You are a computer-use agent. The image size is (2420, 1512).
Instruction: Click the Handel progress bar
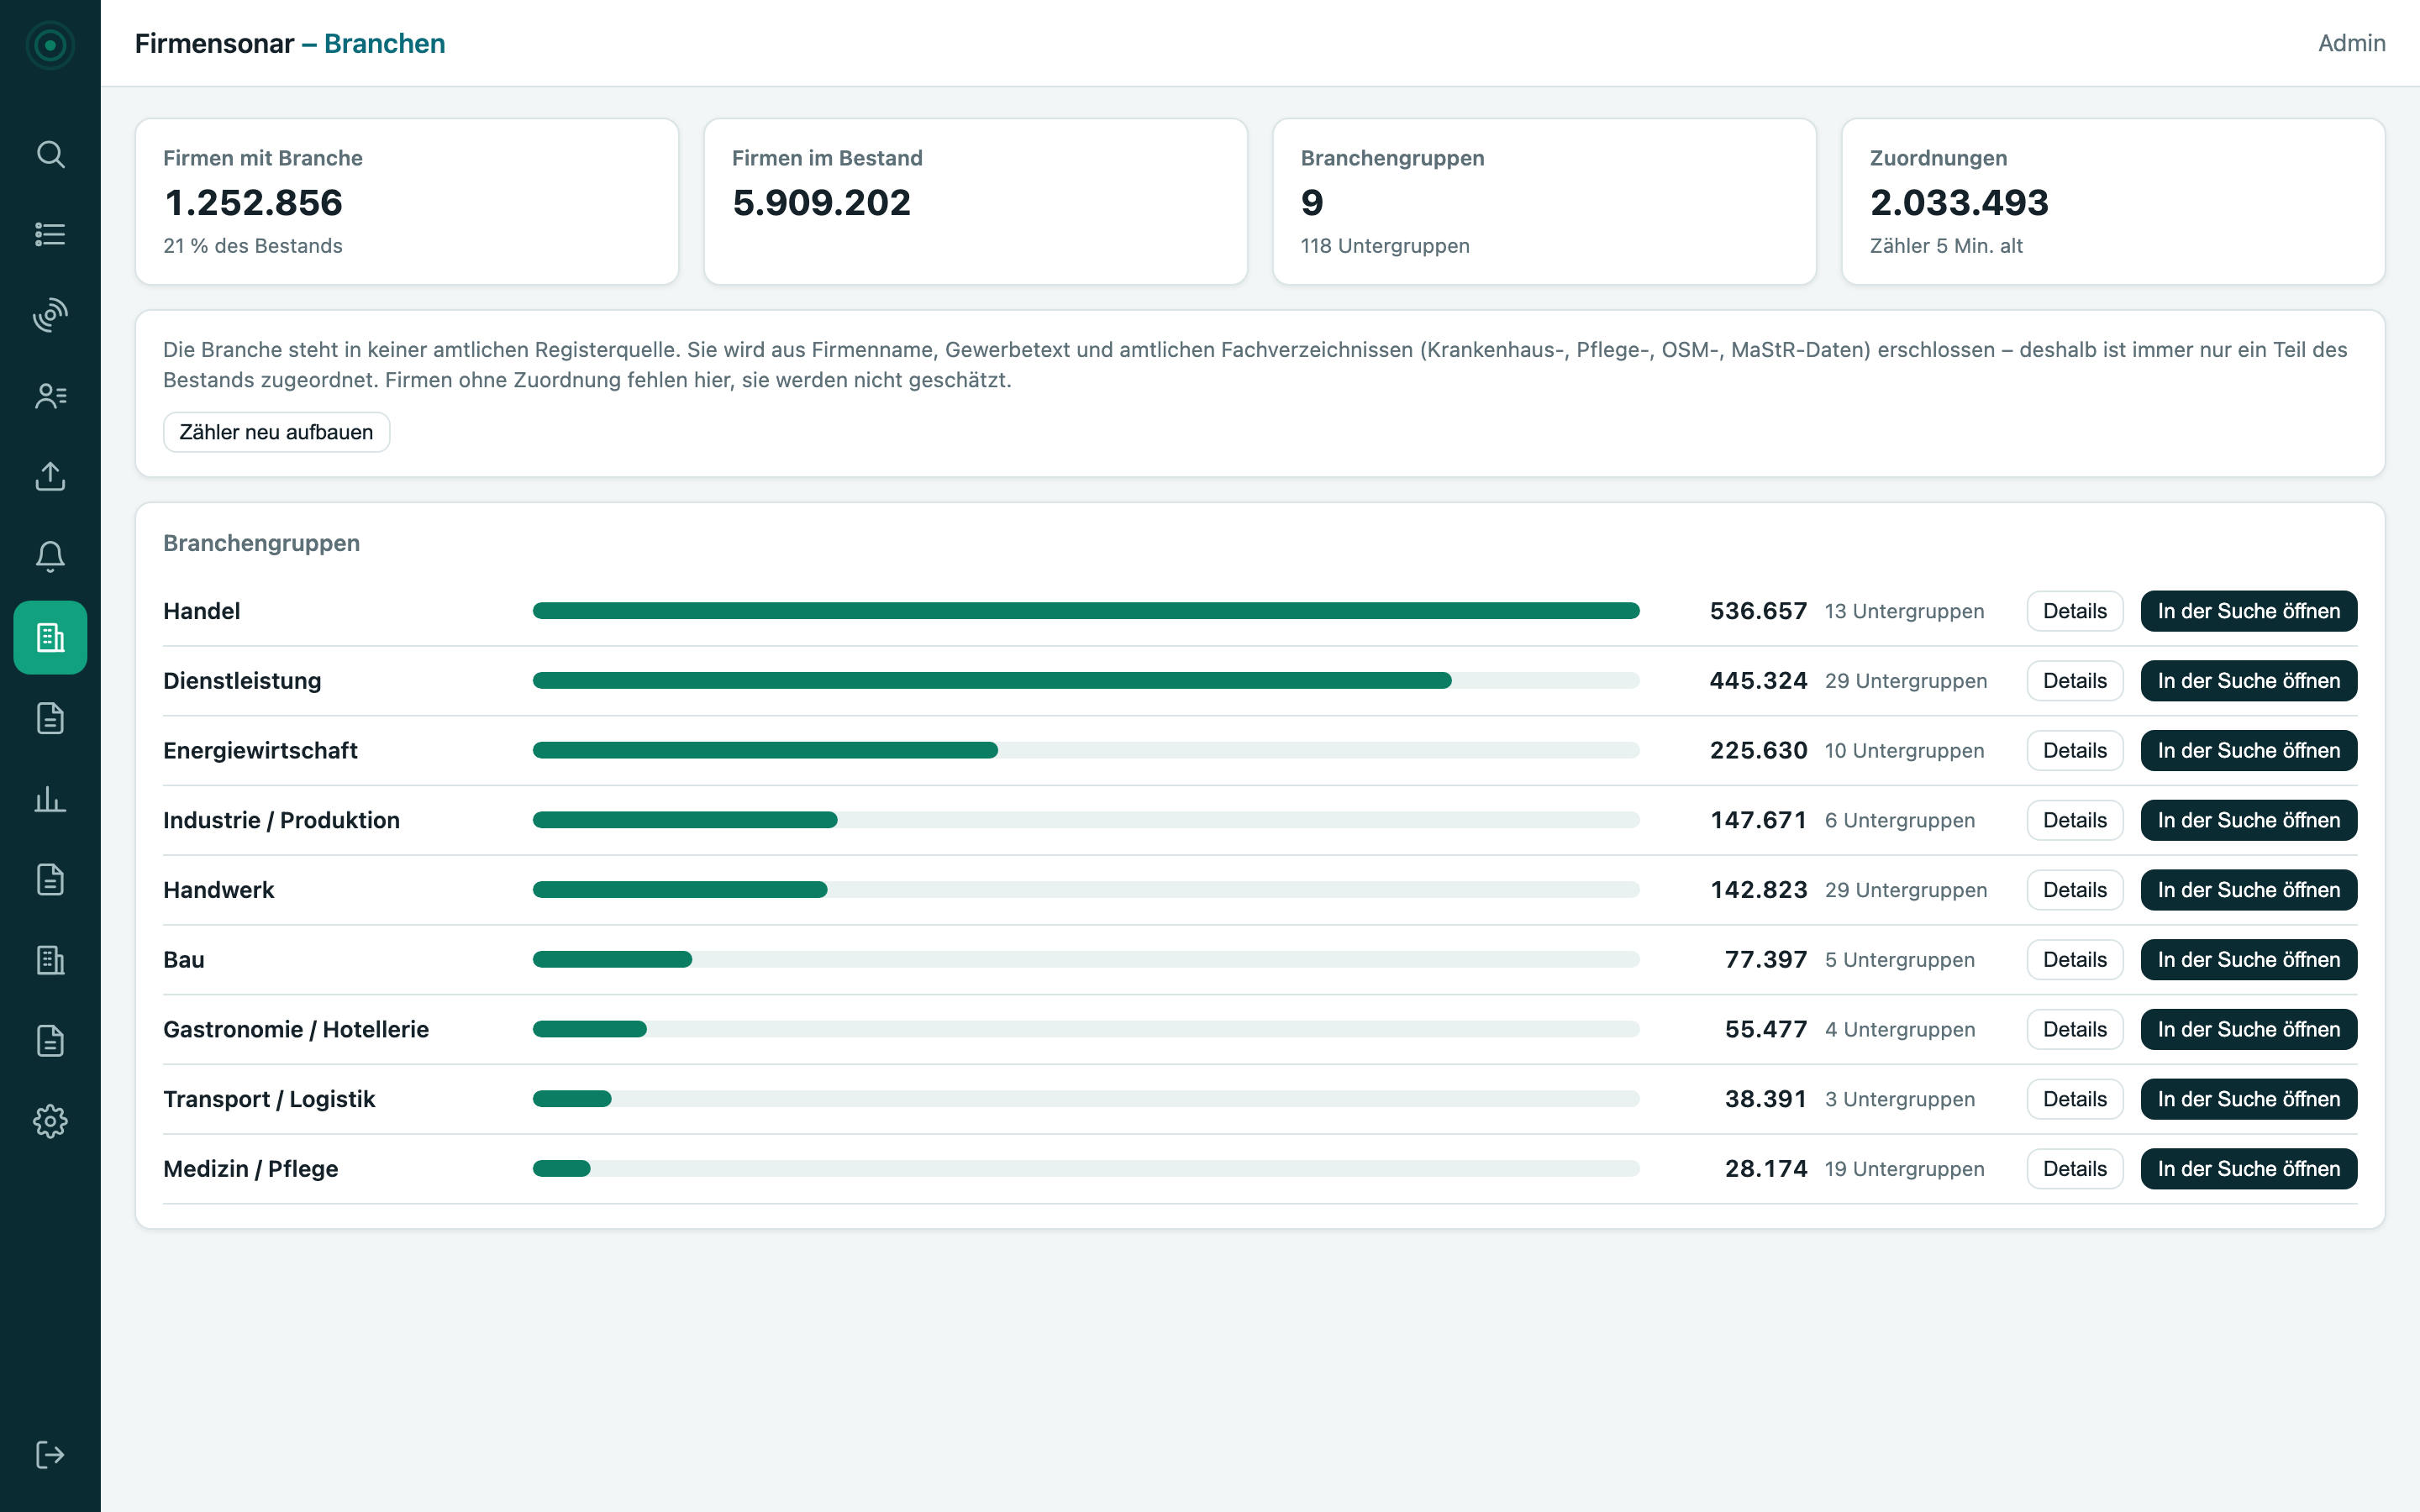1086,611
